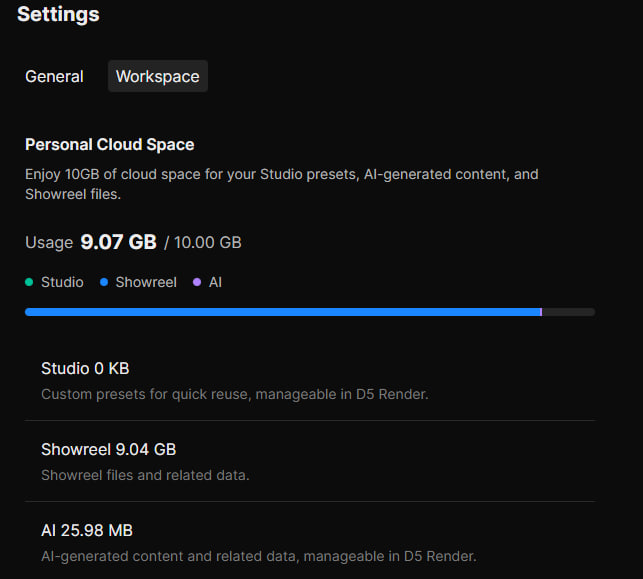Click the purple AI legend dot
The height and width of the screenshot is (579, 643).
(x=197, y=282)
